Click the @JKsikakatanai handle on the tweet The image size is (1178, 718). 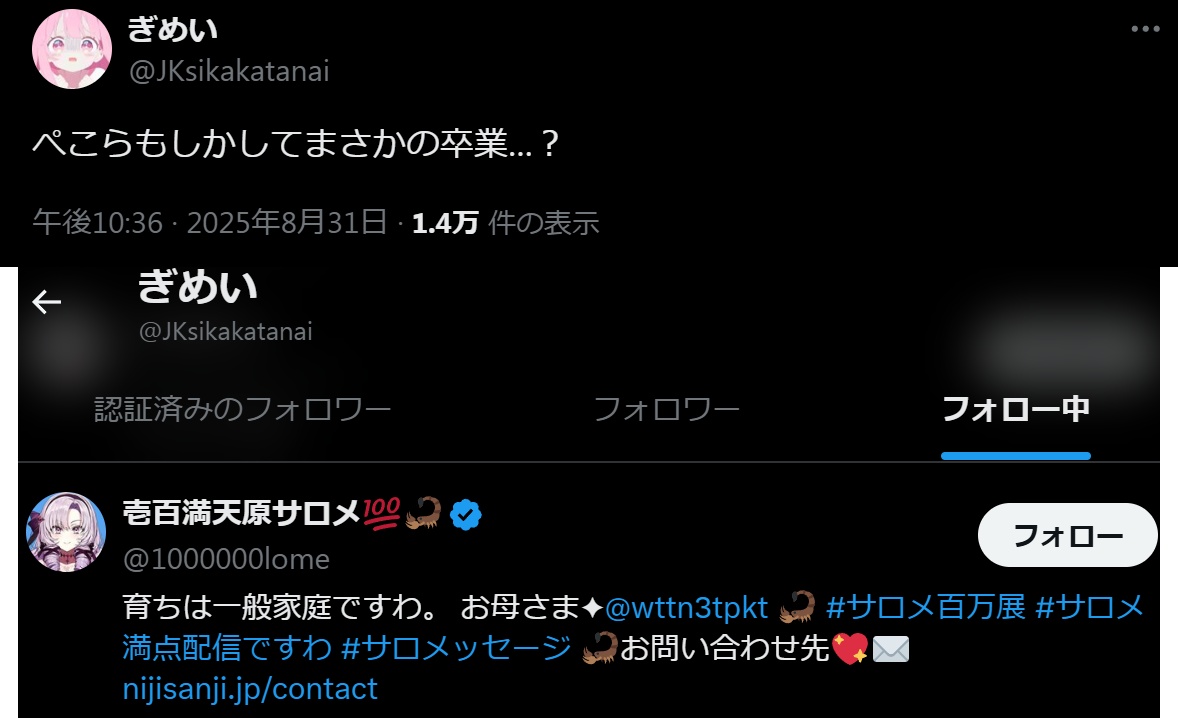(x=229, y=71)
